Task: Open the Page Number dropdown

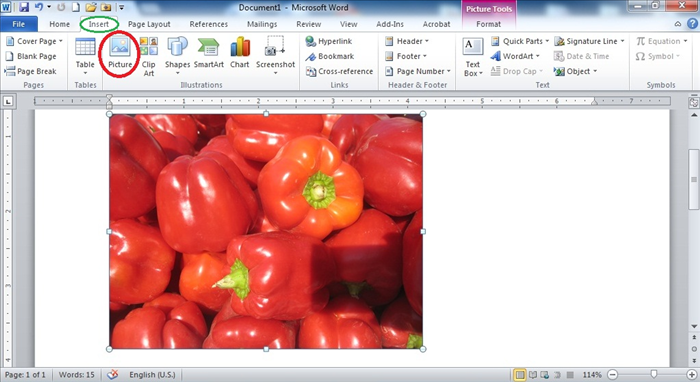Action: (418, 71)
